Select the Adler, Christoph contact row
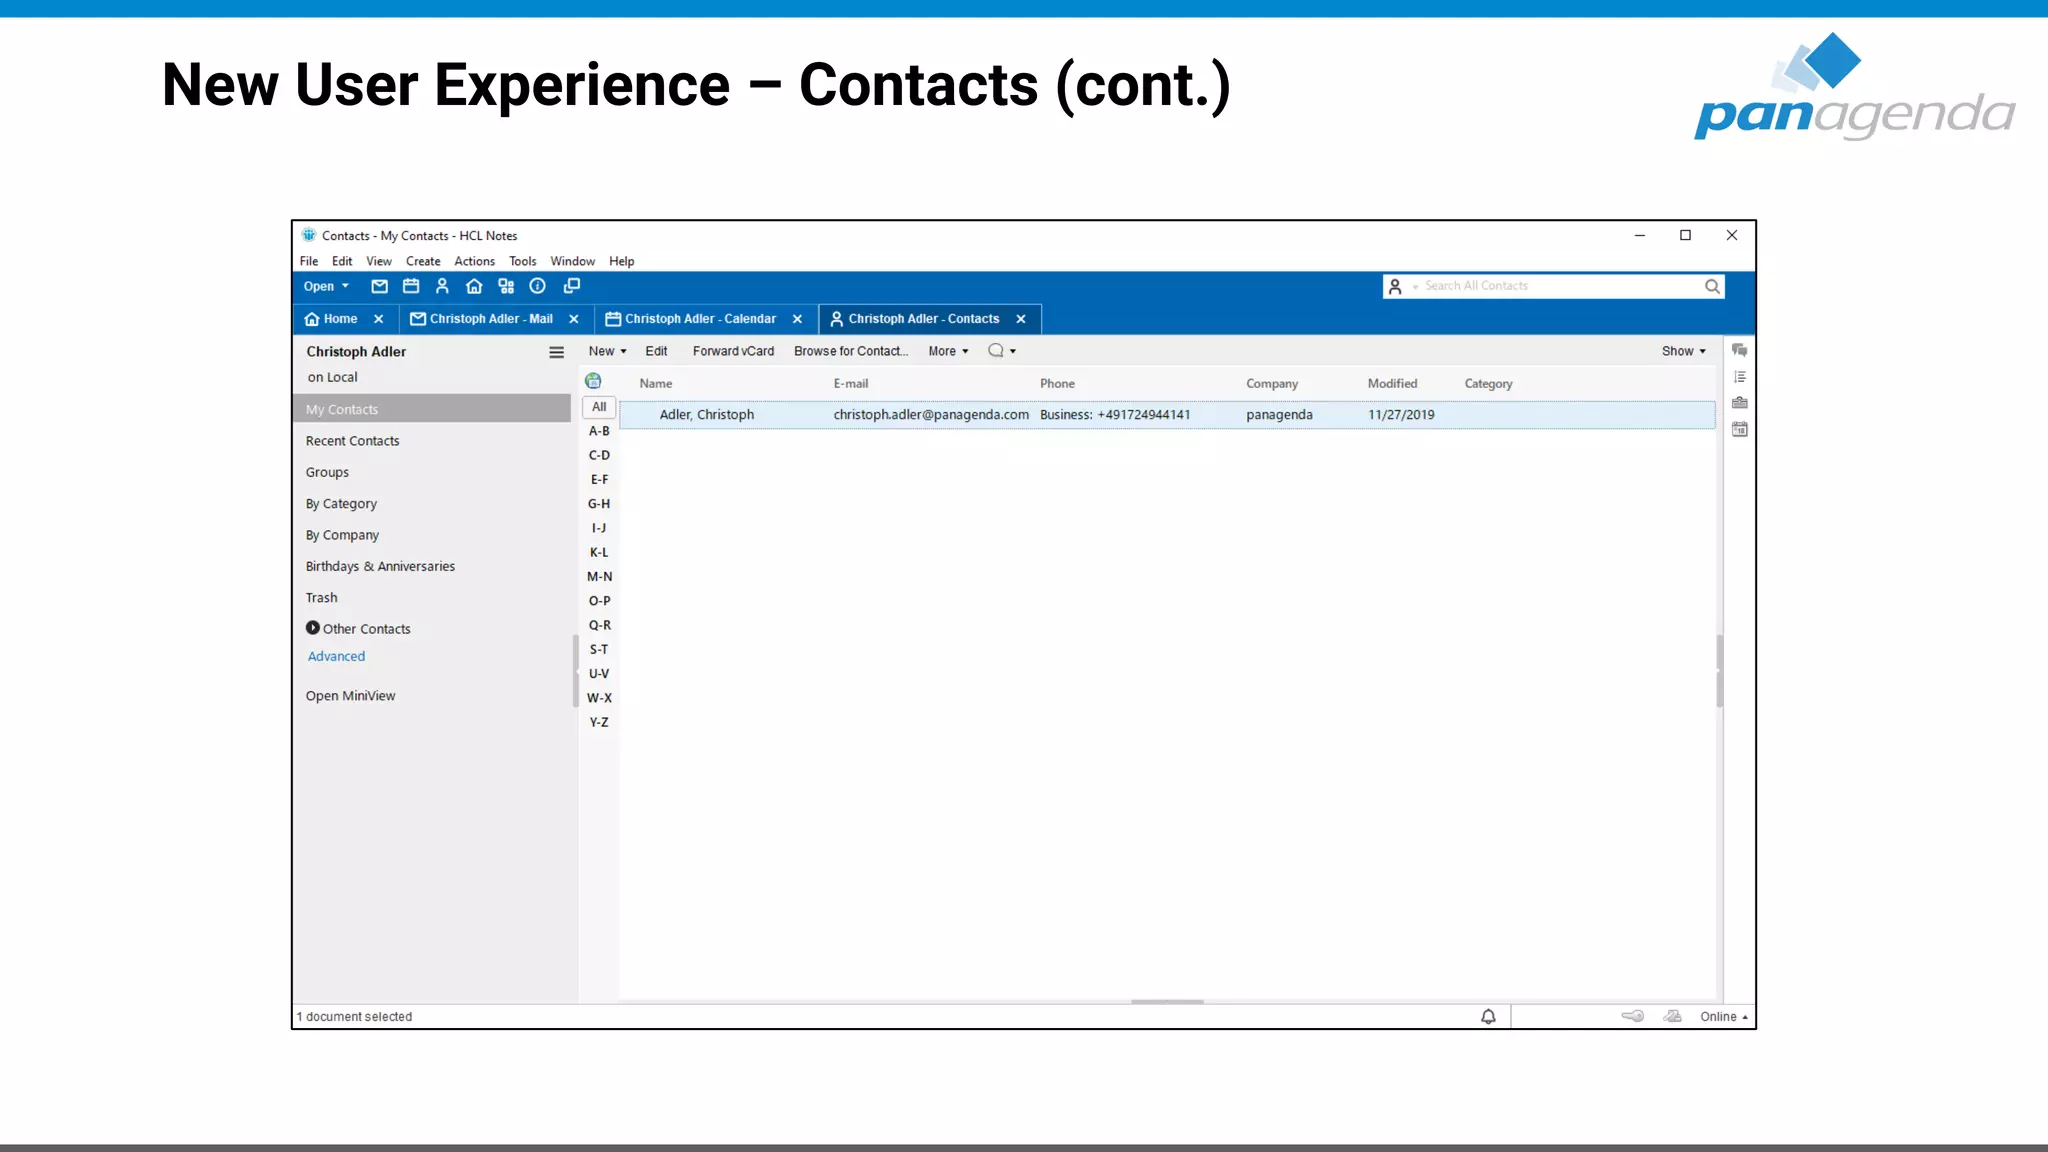 [x=1167, y=415]
